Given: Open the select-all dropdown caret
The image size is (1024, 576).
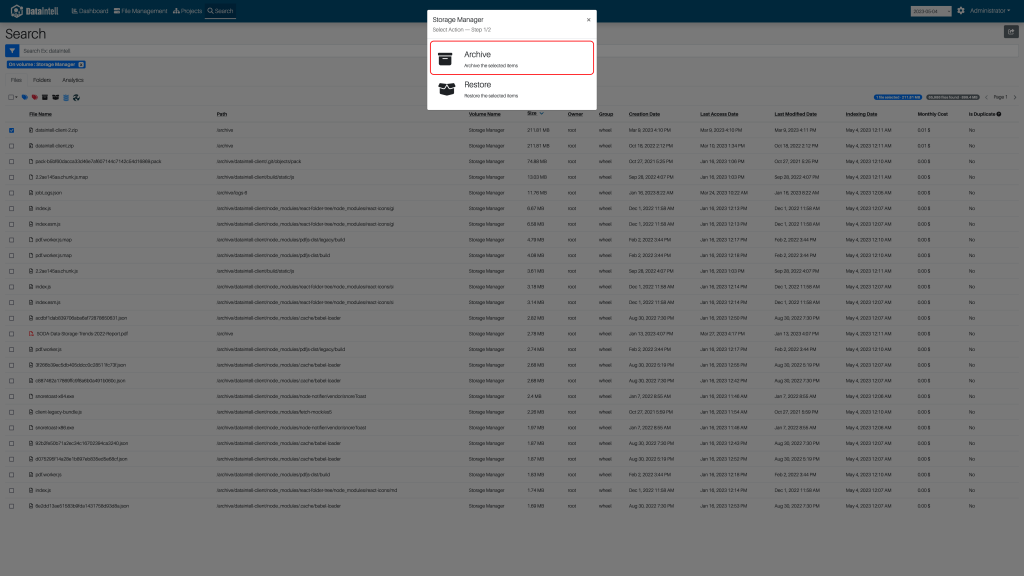Looking at the screenshot, I should coord(16,97).
